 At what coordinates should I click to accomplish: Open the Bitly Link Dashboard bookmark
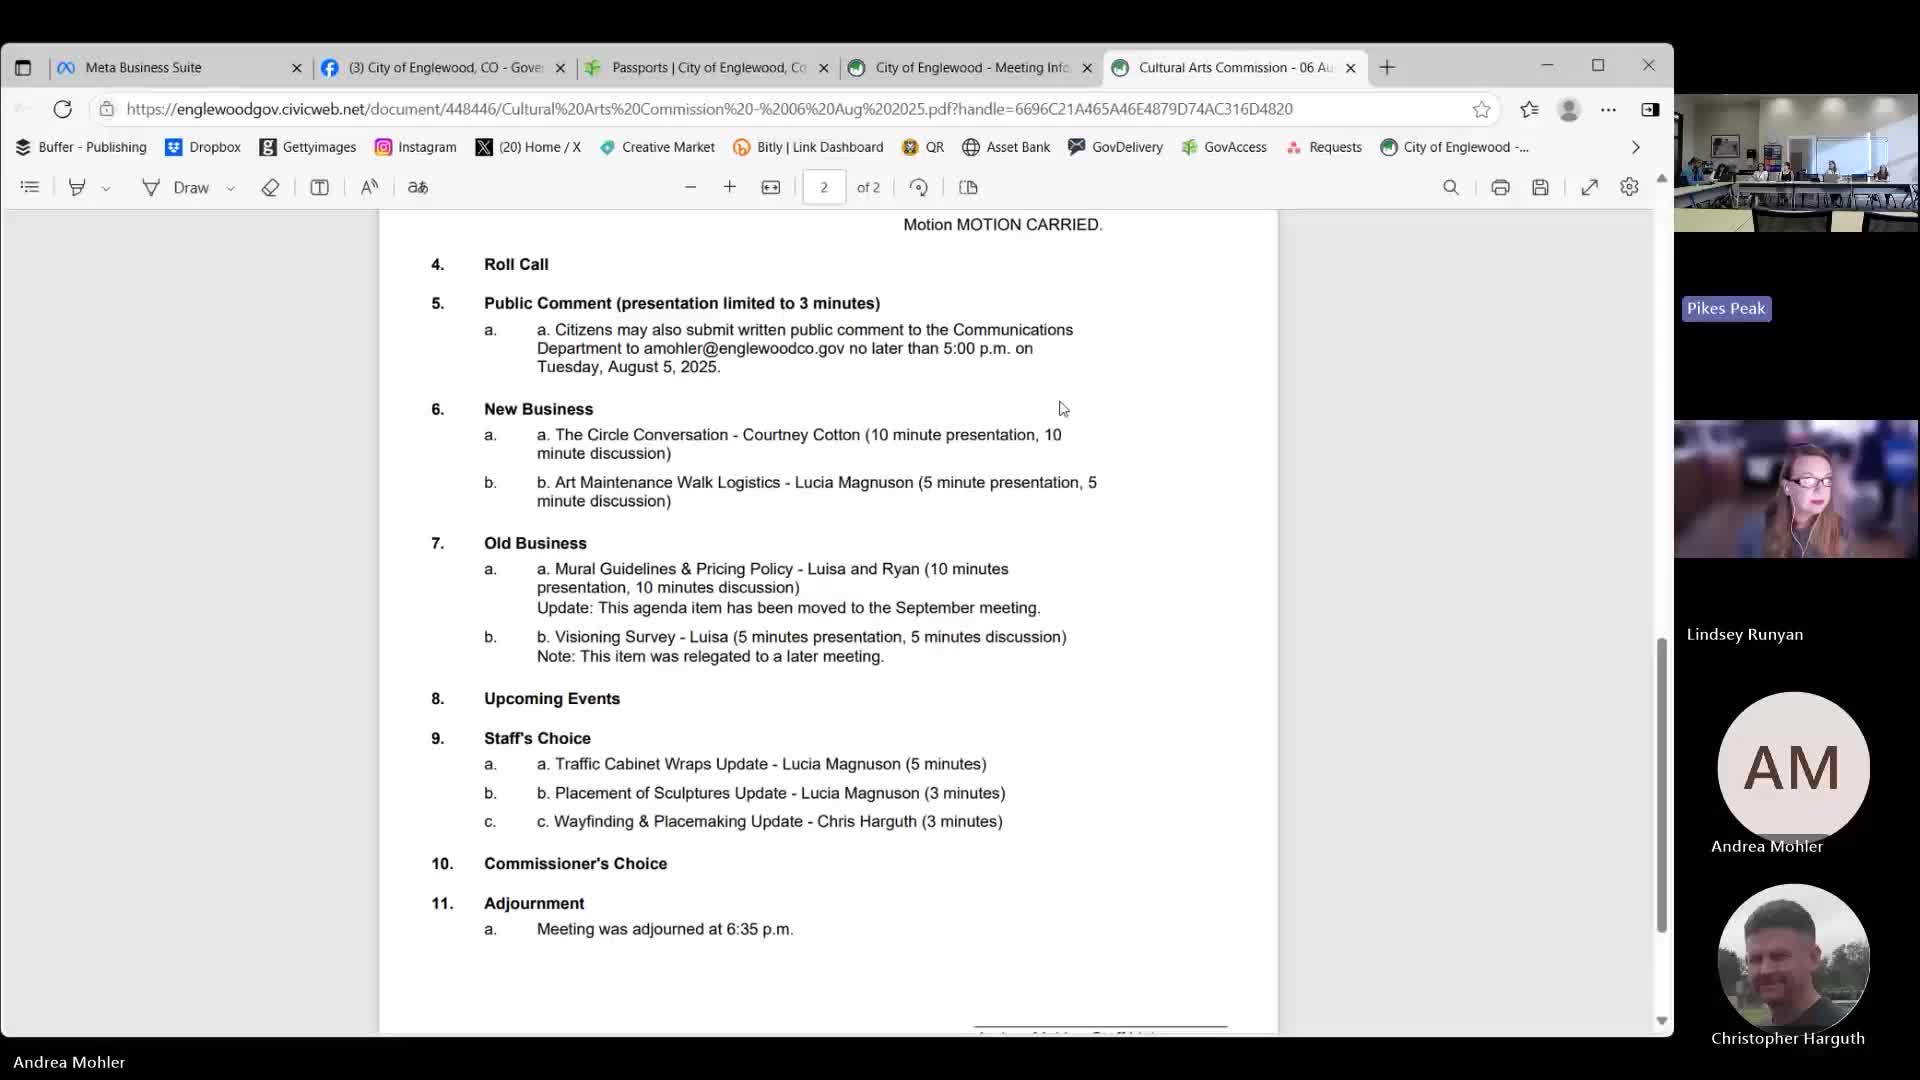[808, 147]
